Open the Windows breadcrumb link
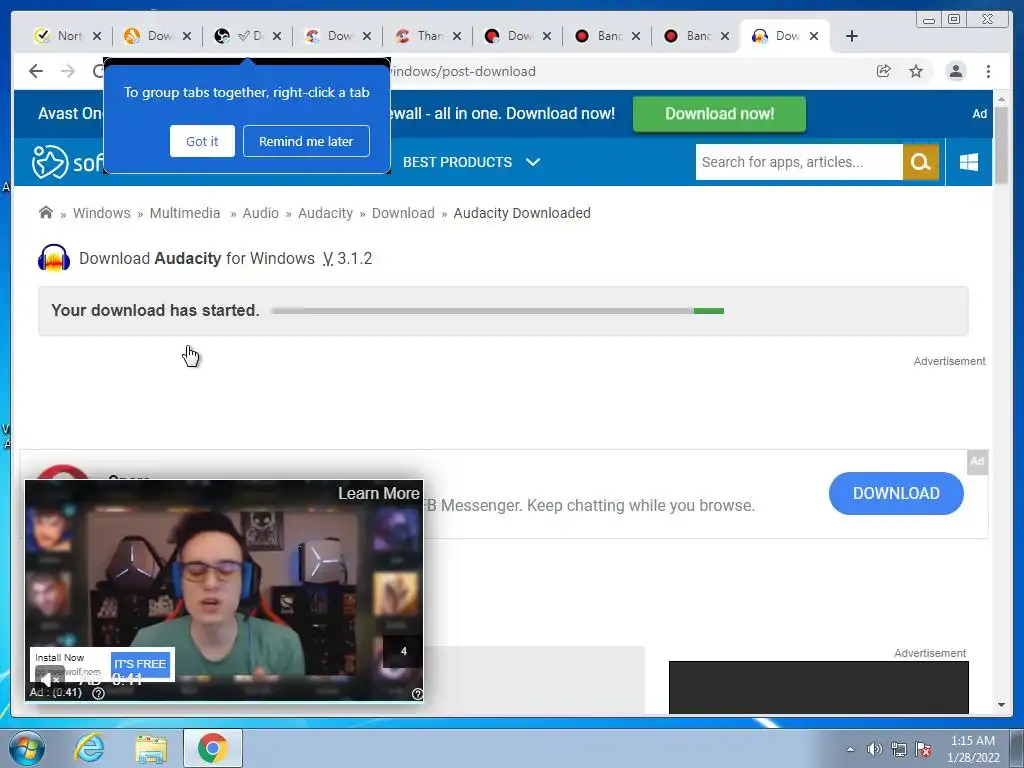Image resolution: width=1024 pixels, height=768 pixels. 101,213
